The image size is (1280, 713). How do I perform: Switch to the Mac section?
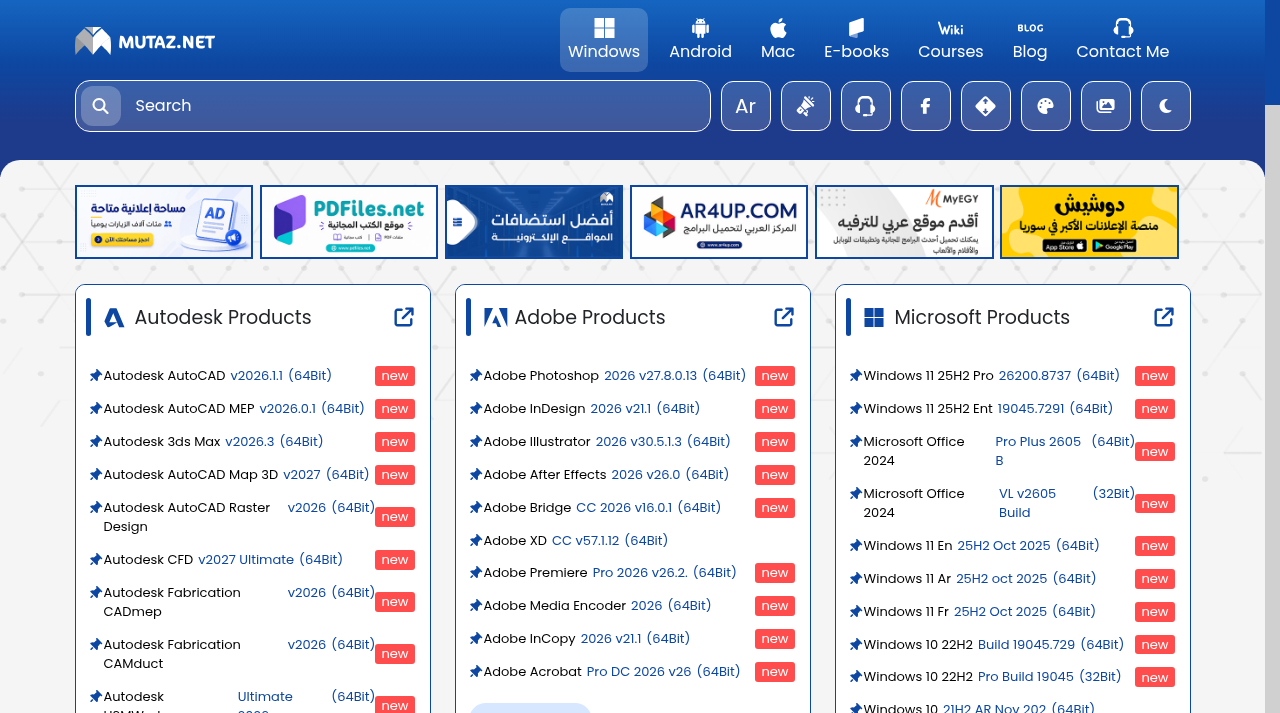click(x=778, y=40)
